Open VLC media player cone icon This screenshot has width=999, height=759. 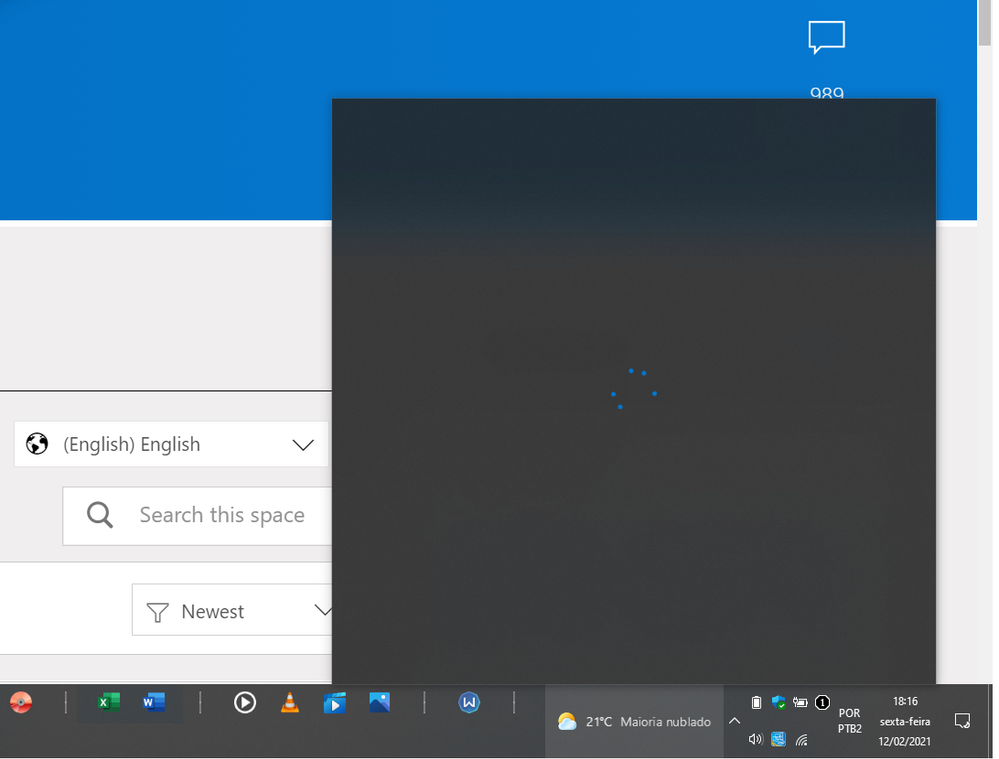[x=290, y=702]
